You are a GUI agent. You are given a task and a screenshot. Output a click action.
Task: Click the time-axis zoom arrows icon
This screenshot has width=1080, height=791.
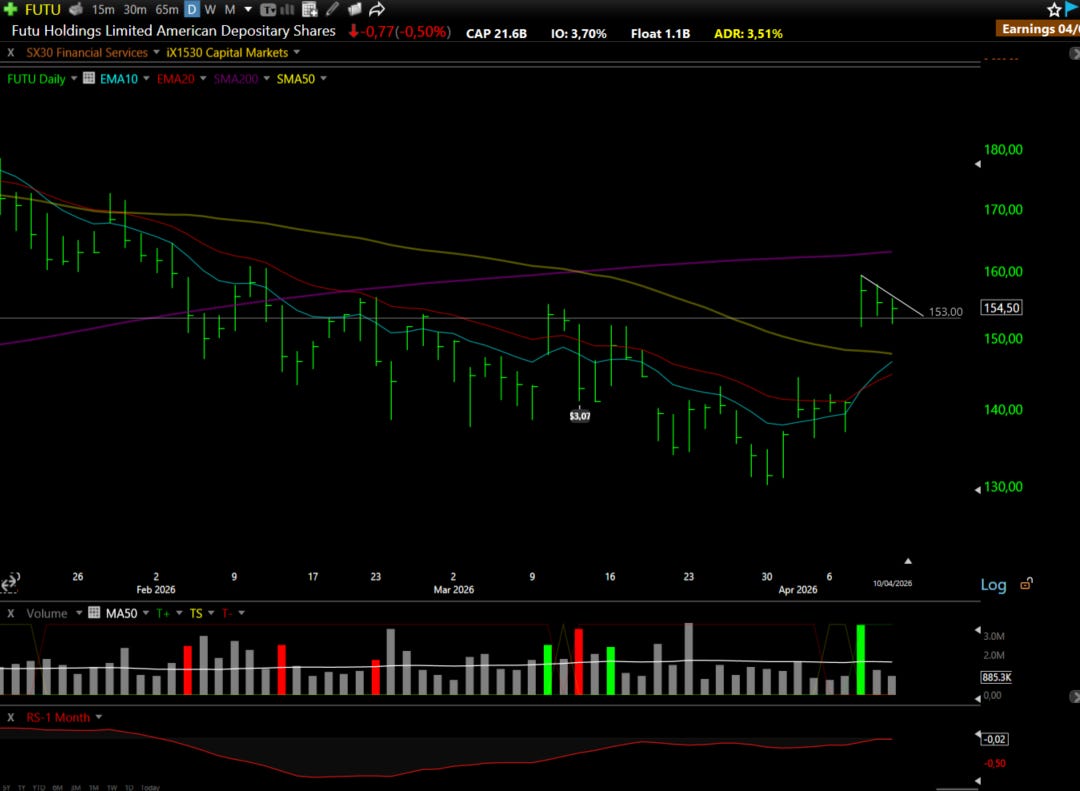(9, 584)
